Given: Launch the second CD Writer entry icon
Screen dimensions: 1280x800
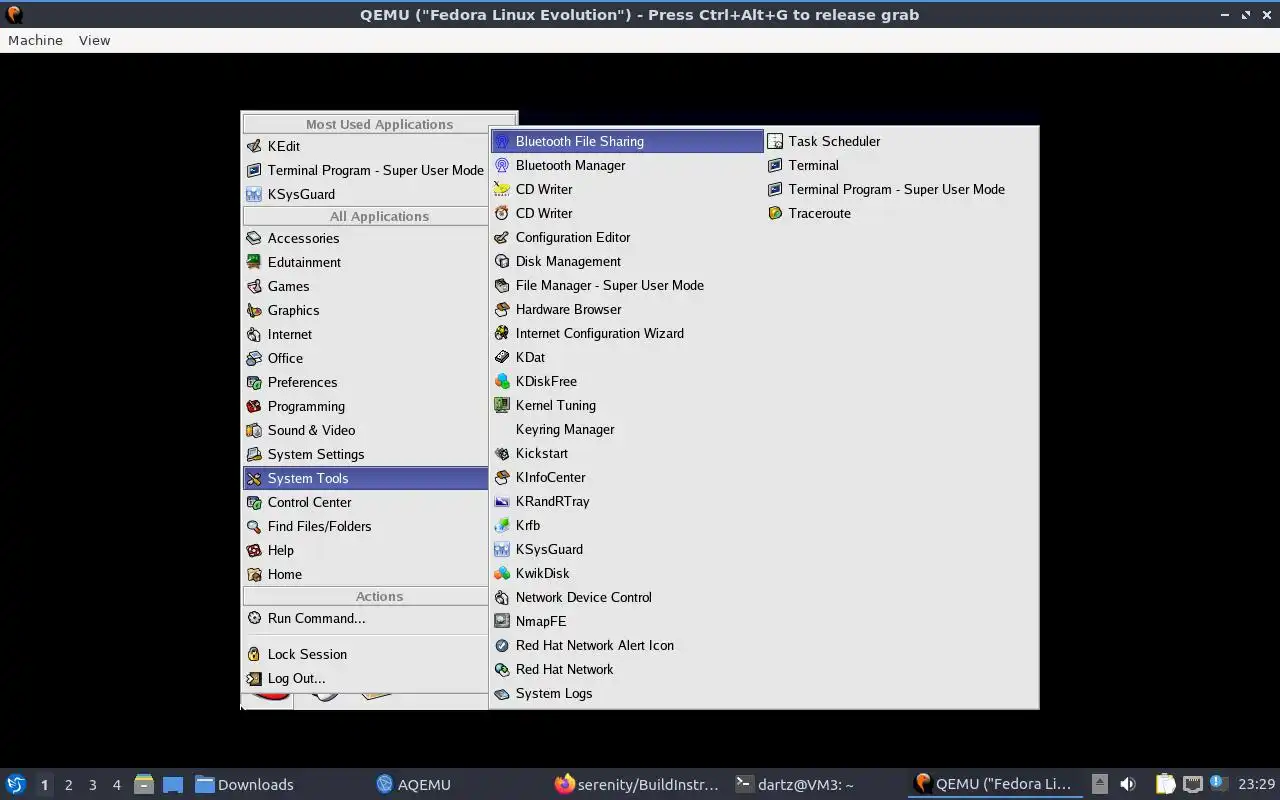Looking at the screenshot, I should [502, 213].
